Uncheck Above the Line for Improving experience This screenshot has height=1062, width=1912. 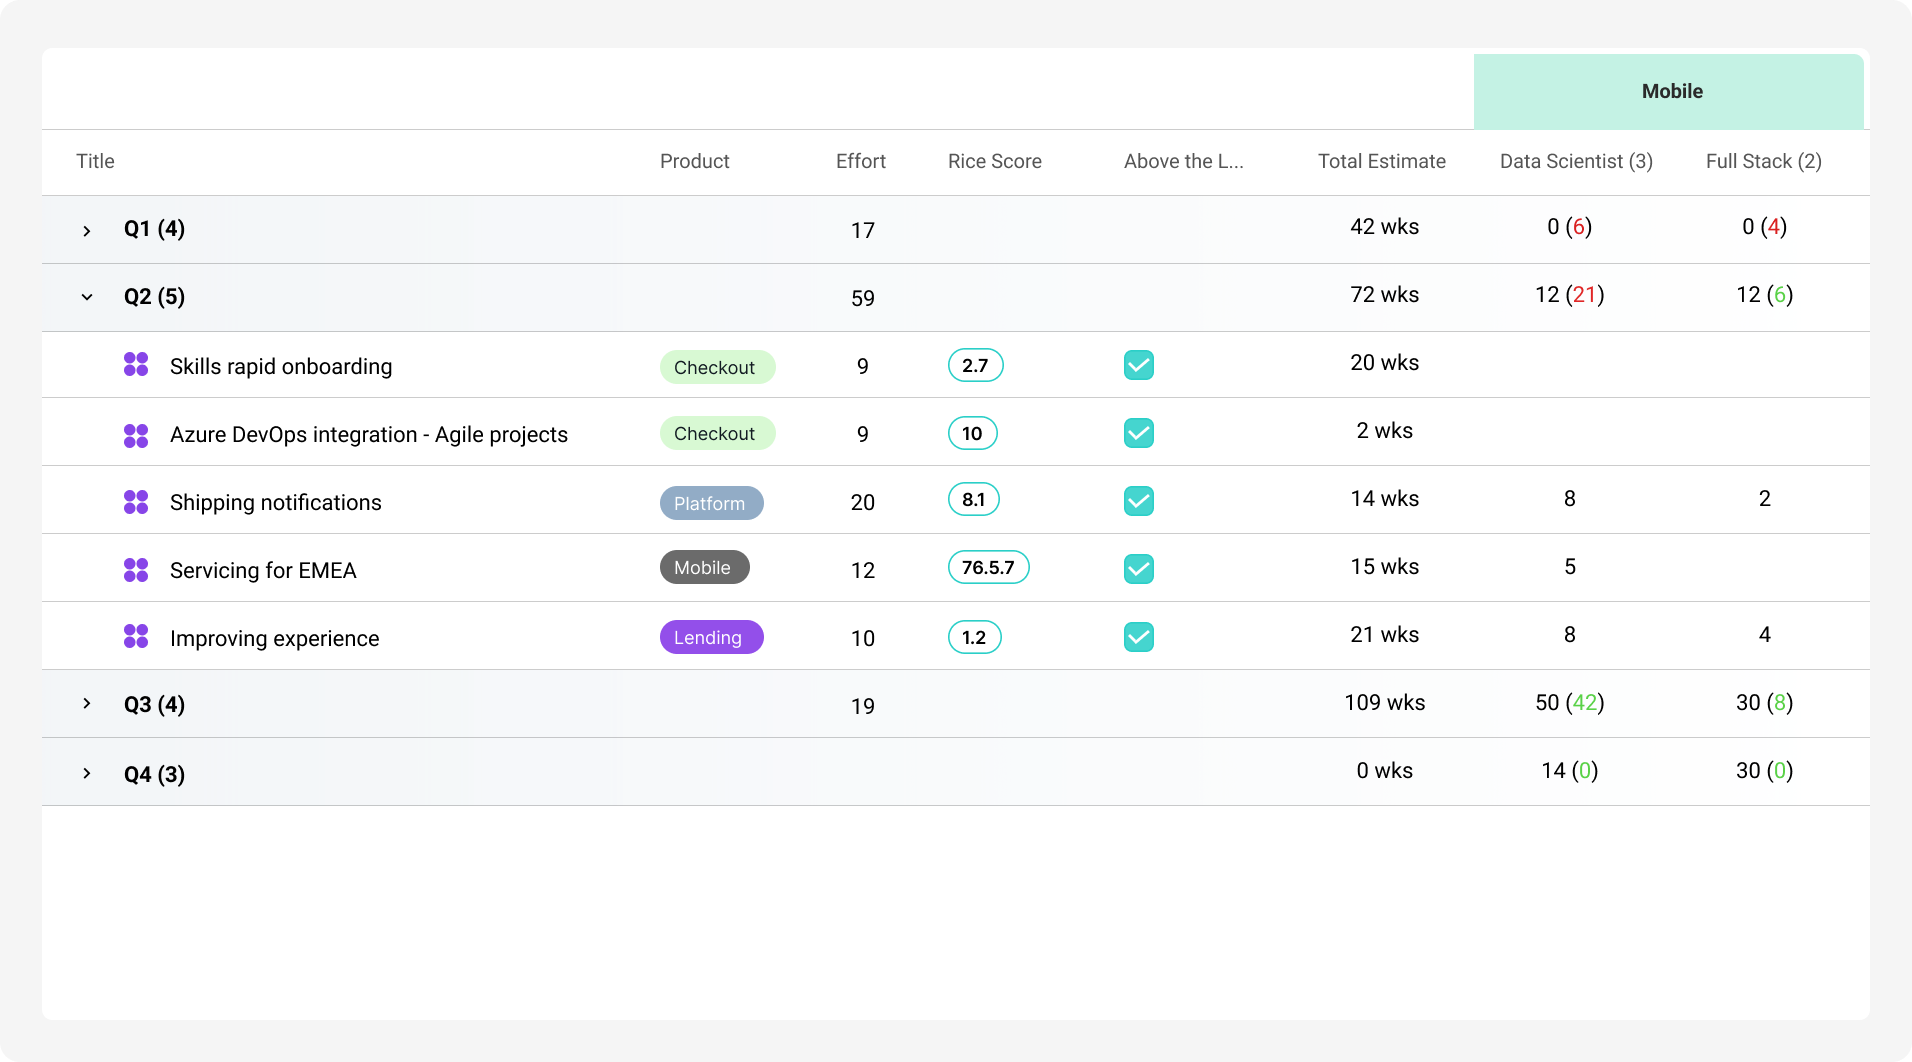[1138, 637]
